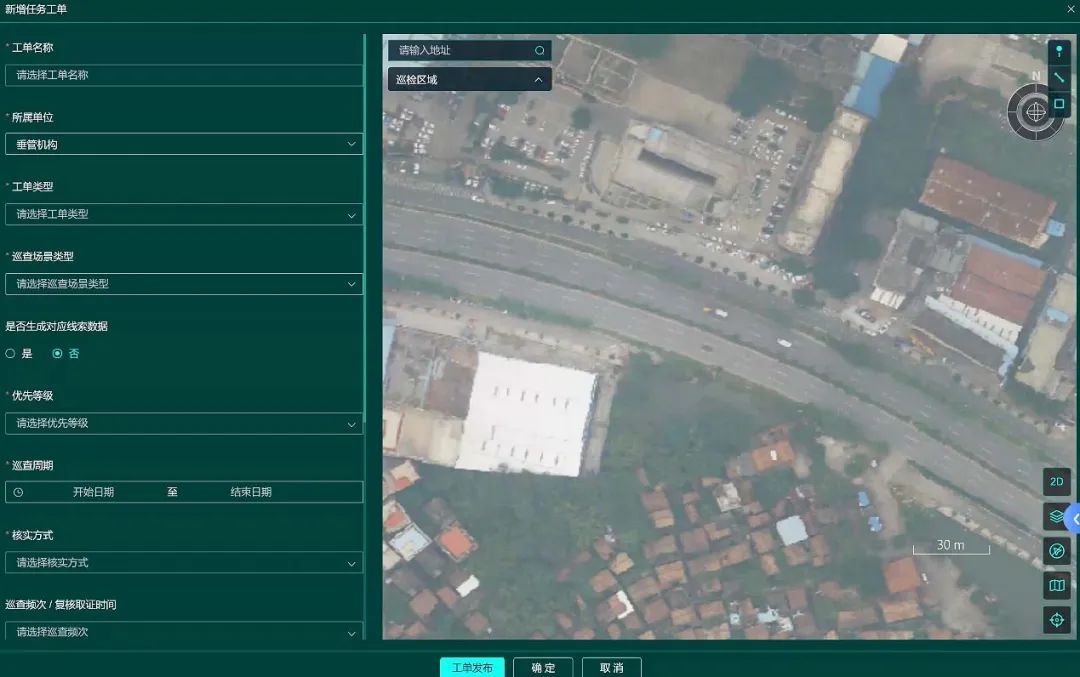Switch map view with 2D button
This screenshot has height=677, width=1080.
coord(1057,482)
